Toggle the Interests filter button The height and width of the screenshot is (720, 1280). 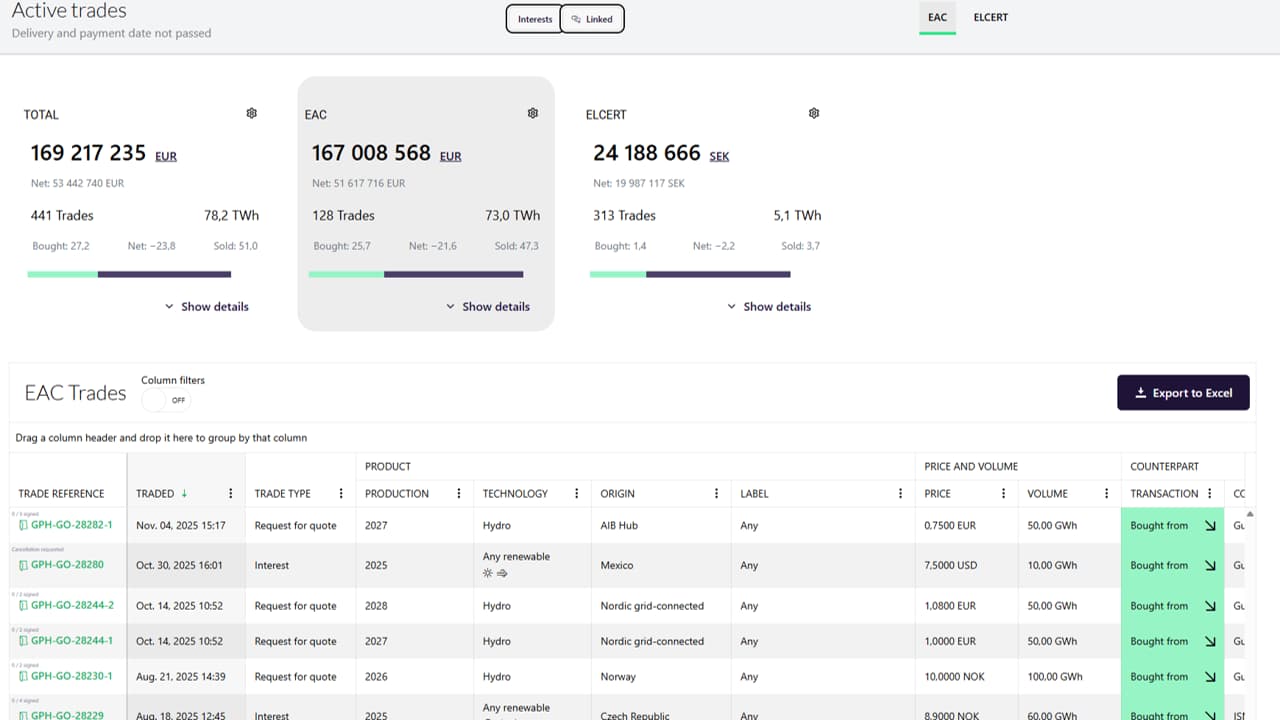(x=534, y=19)
